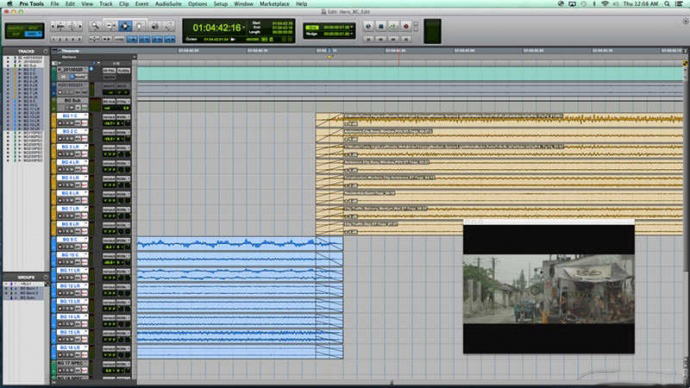The width and height of the screenshot is (690, 388).
Task: Click BG 1 C track color strip
Action: pos(53,120)
